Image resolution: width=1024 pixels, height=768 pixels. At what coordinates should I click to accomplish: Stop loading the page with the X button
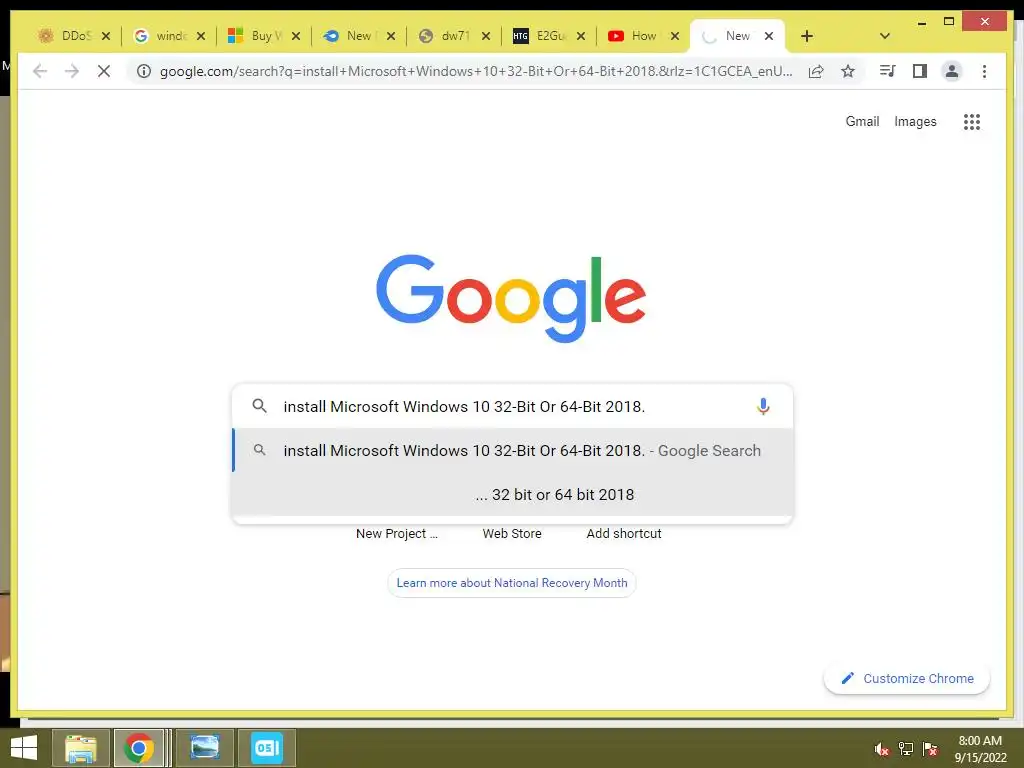[104, 71]
